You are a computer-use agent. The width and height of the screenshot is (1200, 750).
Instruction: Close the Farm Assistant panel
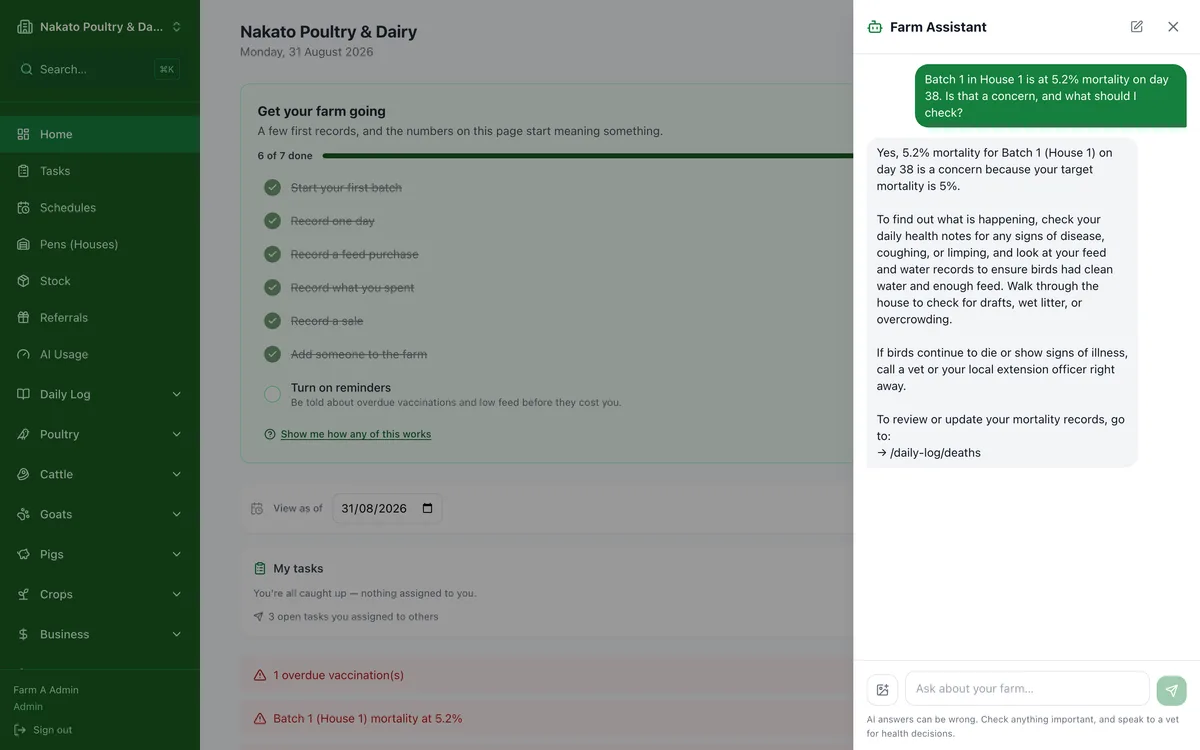pyautogui.click(x=1173, y=27)
